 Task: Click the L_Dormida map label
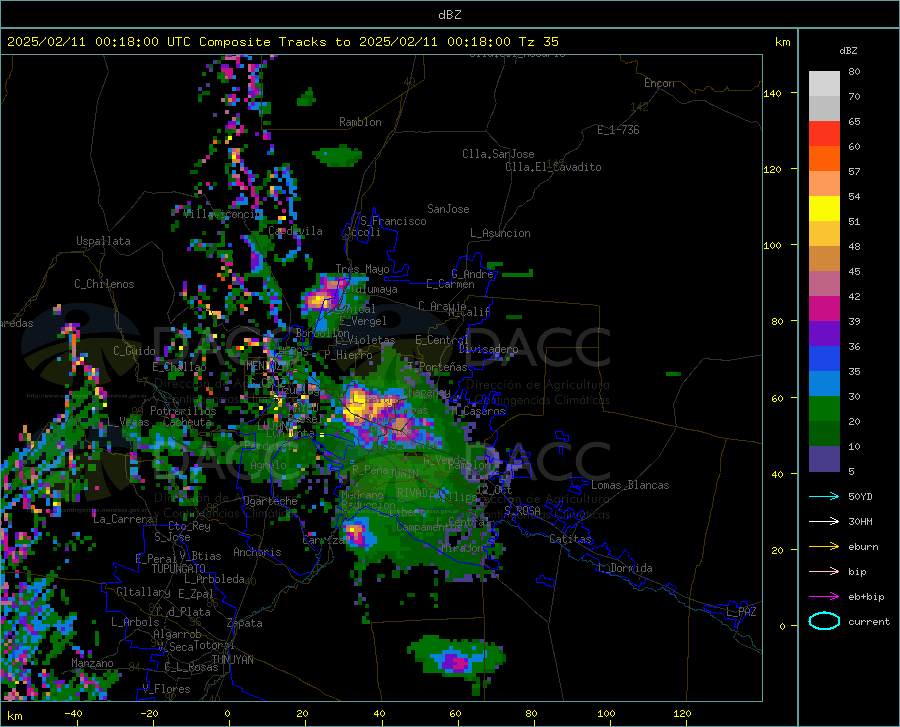point(624,568)
